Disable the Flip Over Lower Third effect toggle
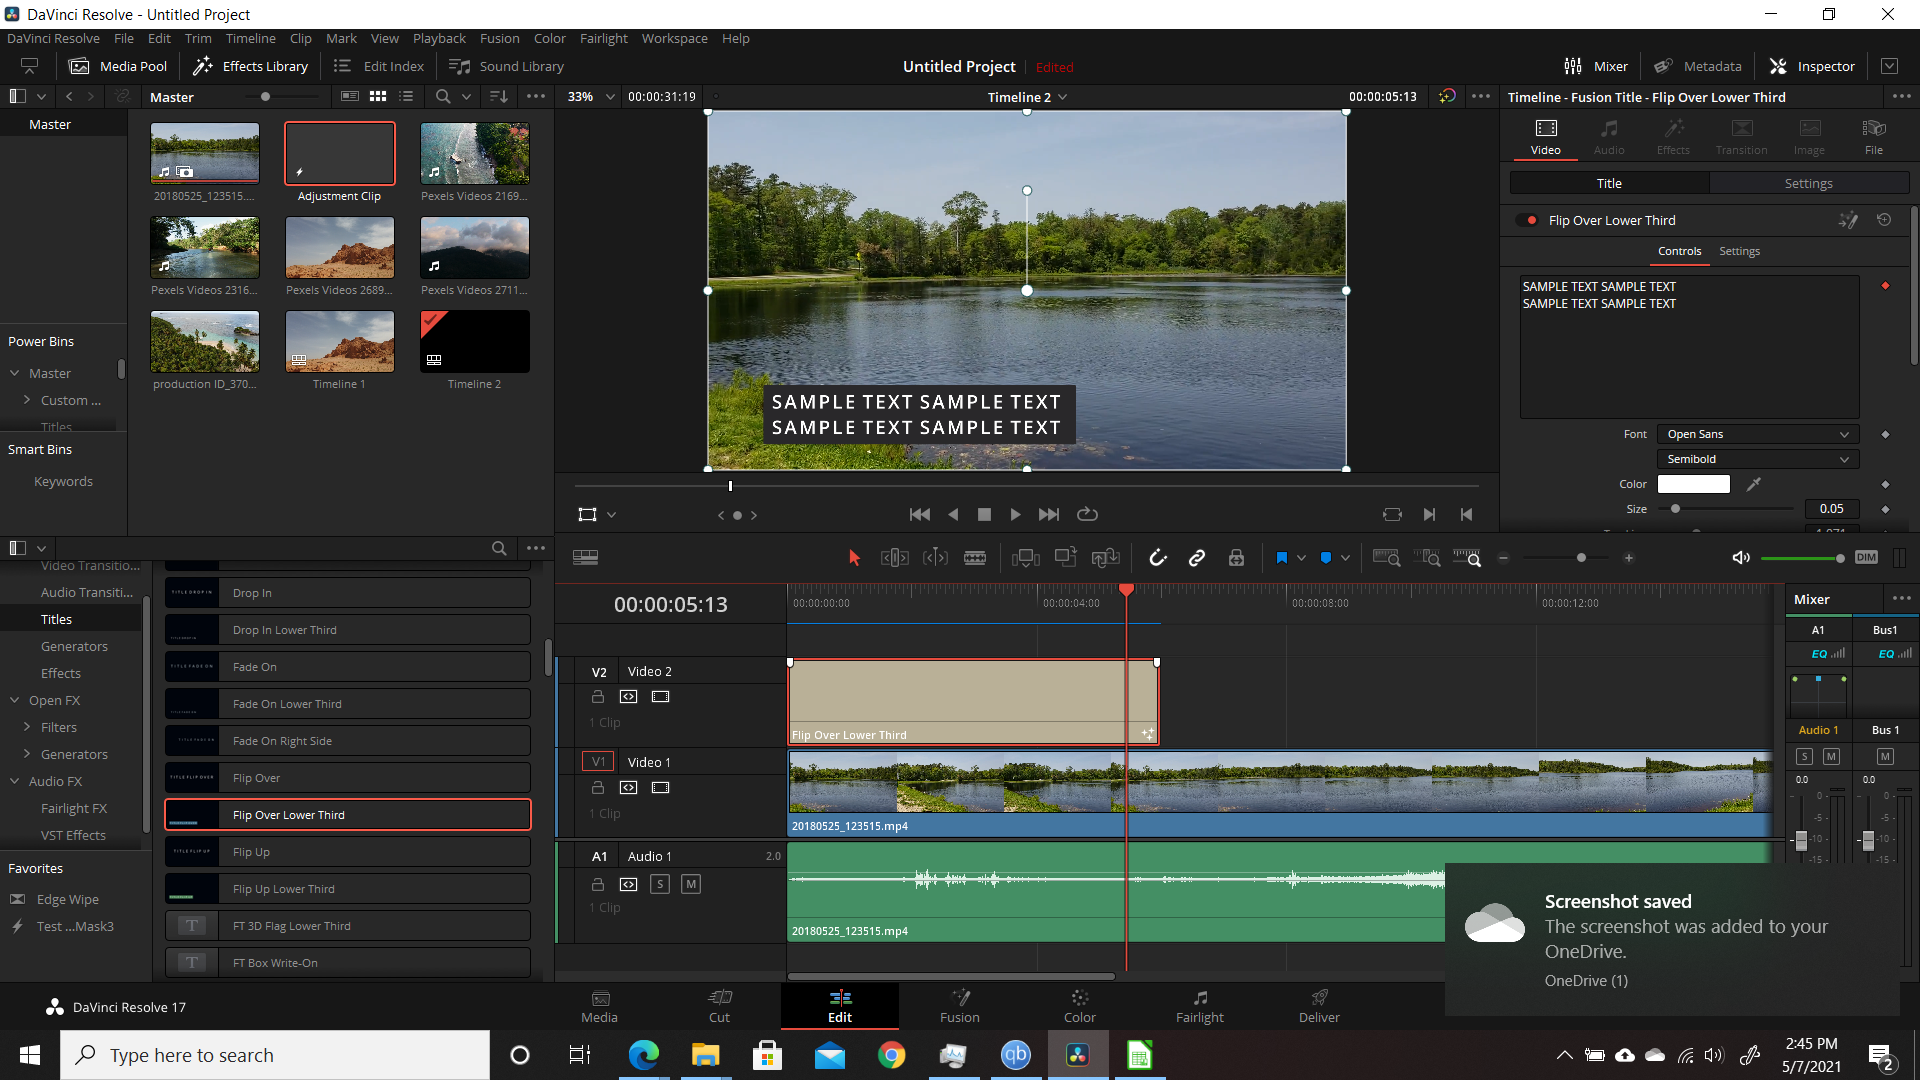The image size is (1920, 1080). (x=1527, y=220)
